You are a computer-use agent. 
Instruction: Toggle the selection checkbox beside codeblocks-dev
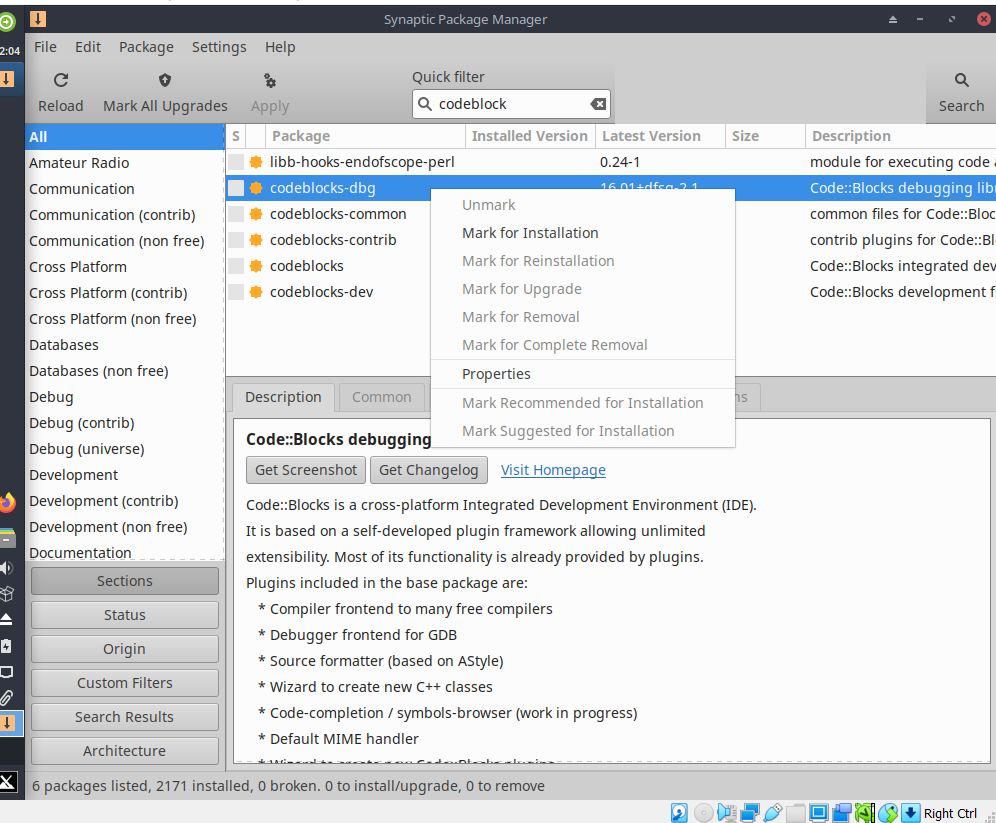tap(236, 291)
